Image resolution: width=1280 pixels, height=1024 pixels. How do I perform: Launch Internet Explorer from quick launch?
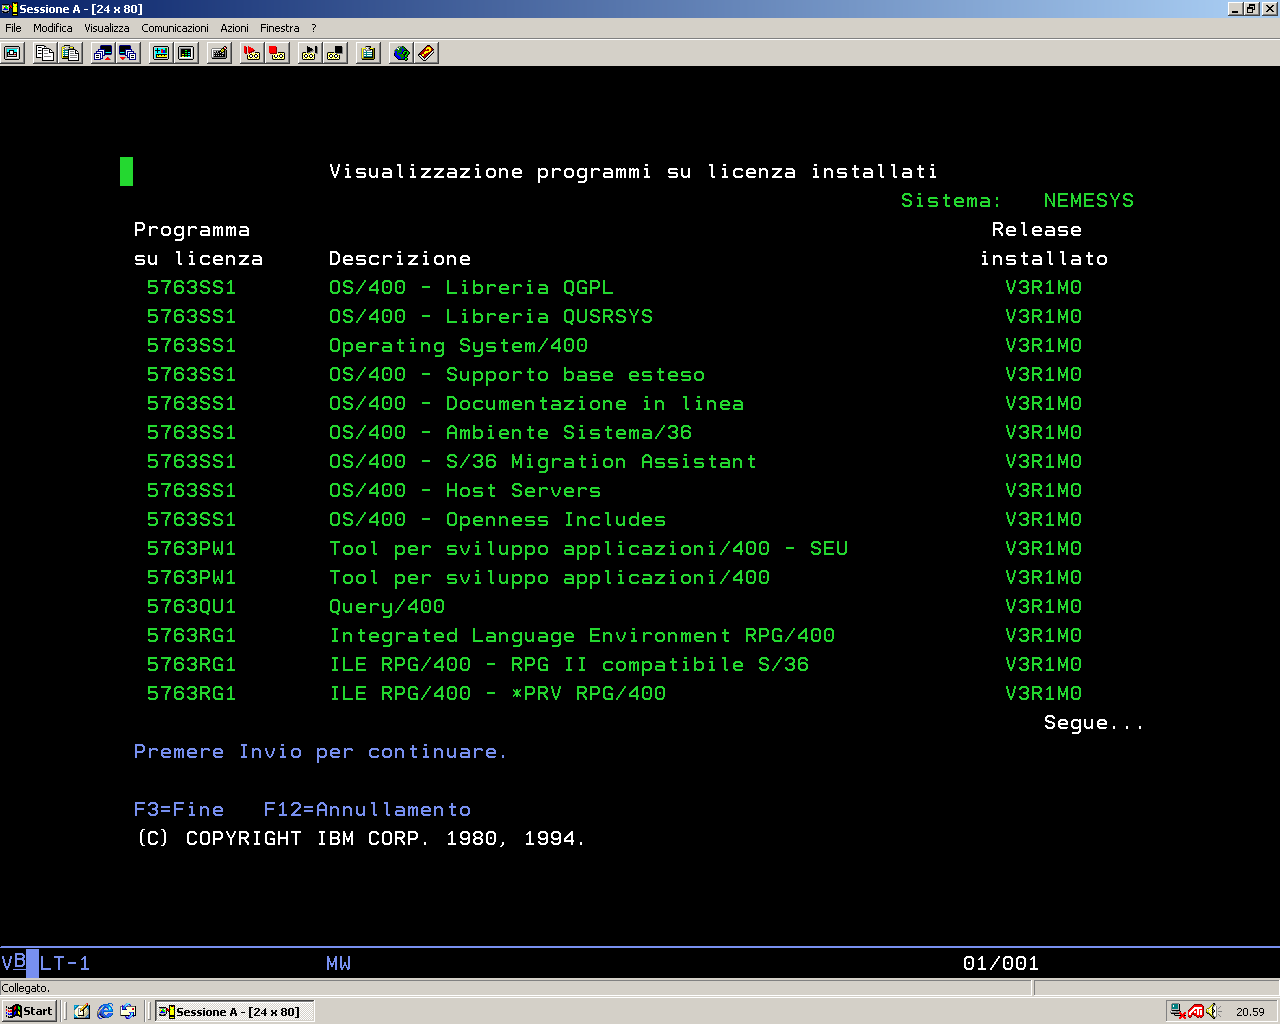(105, 1011)
